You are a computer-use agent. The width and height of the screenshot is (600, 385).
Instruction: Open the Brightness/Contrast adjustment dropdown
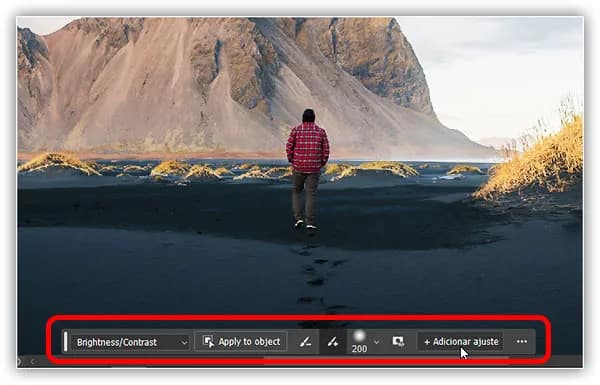coord(131,342)
